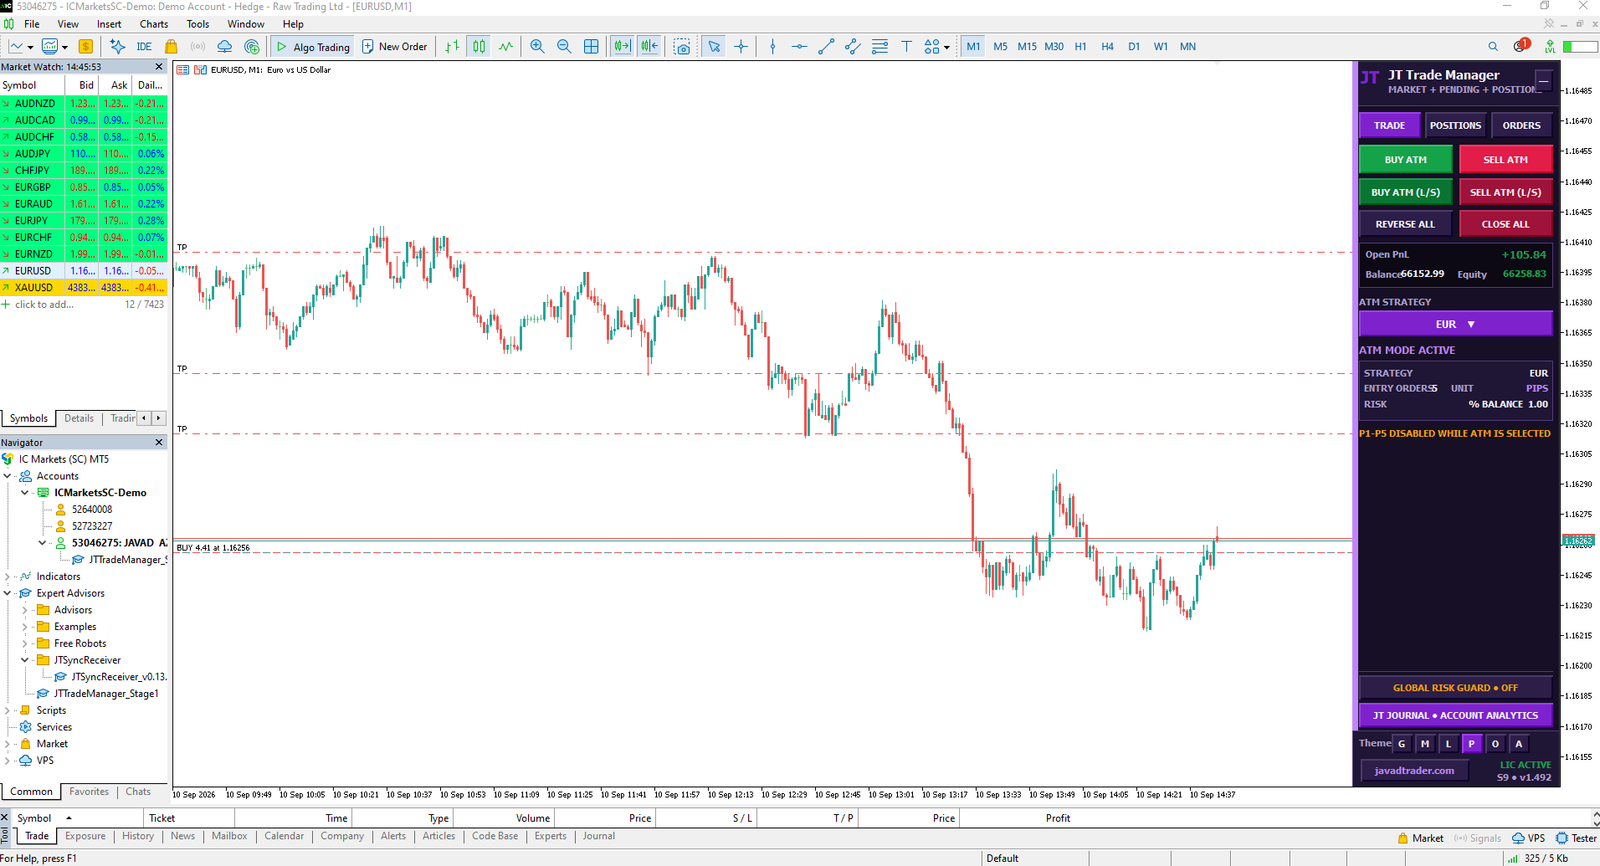Draw a vertical line tool
1600x866 pixels.
(772, 46)
